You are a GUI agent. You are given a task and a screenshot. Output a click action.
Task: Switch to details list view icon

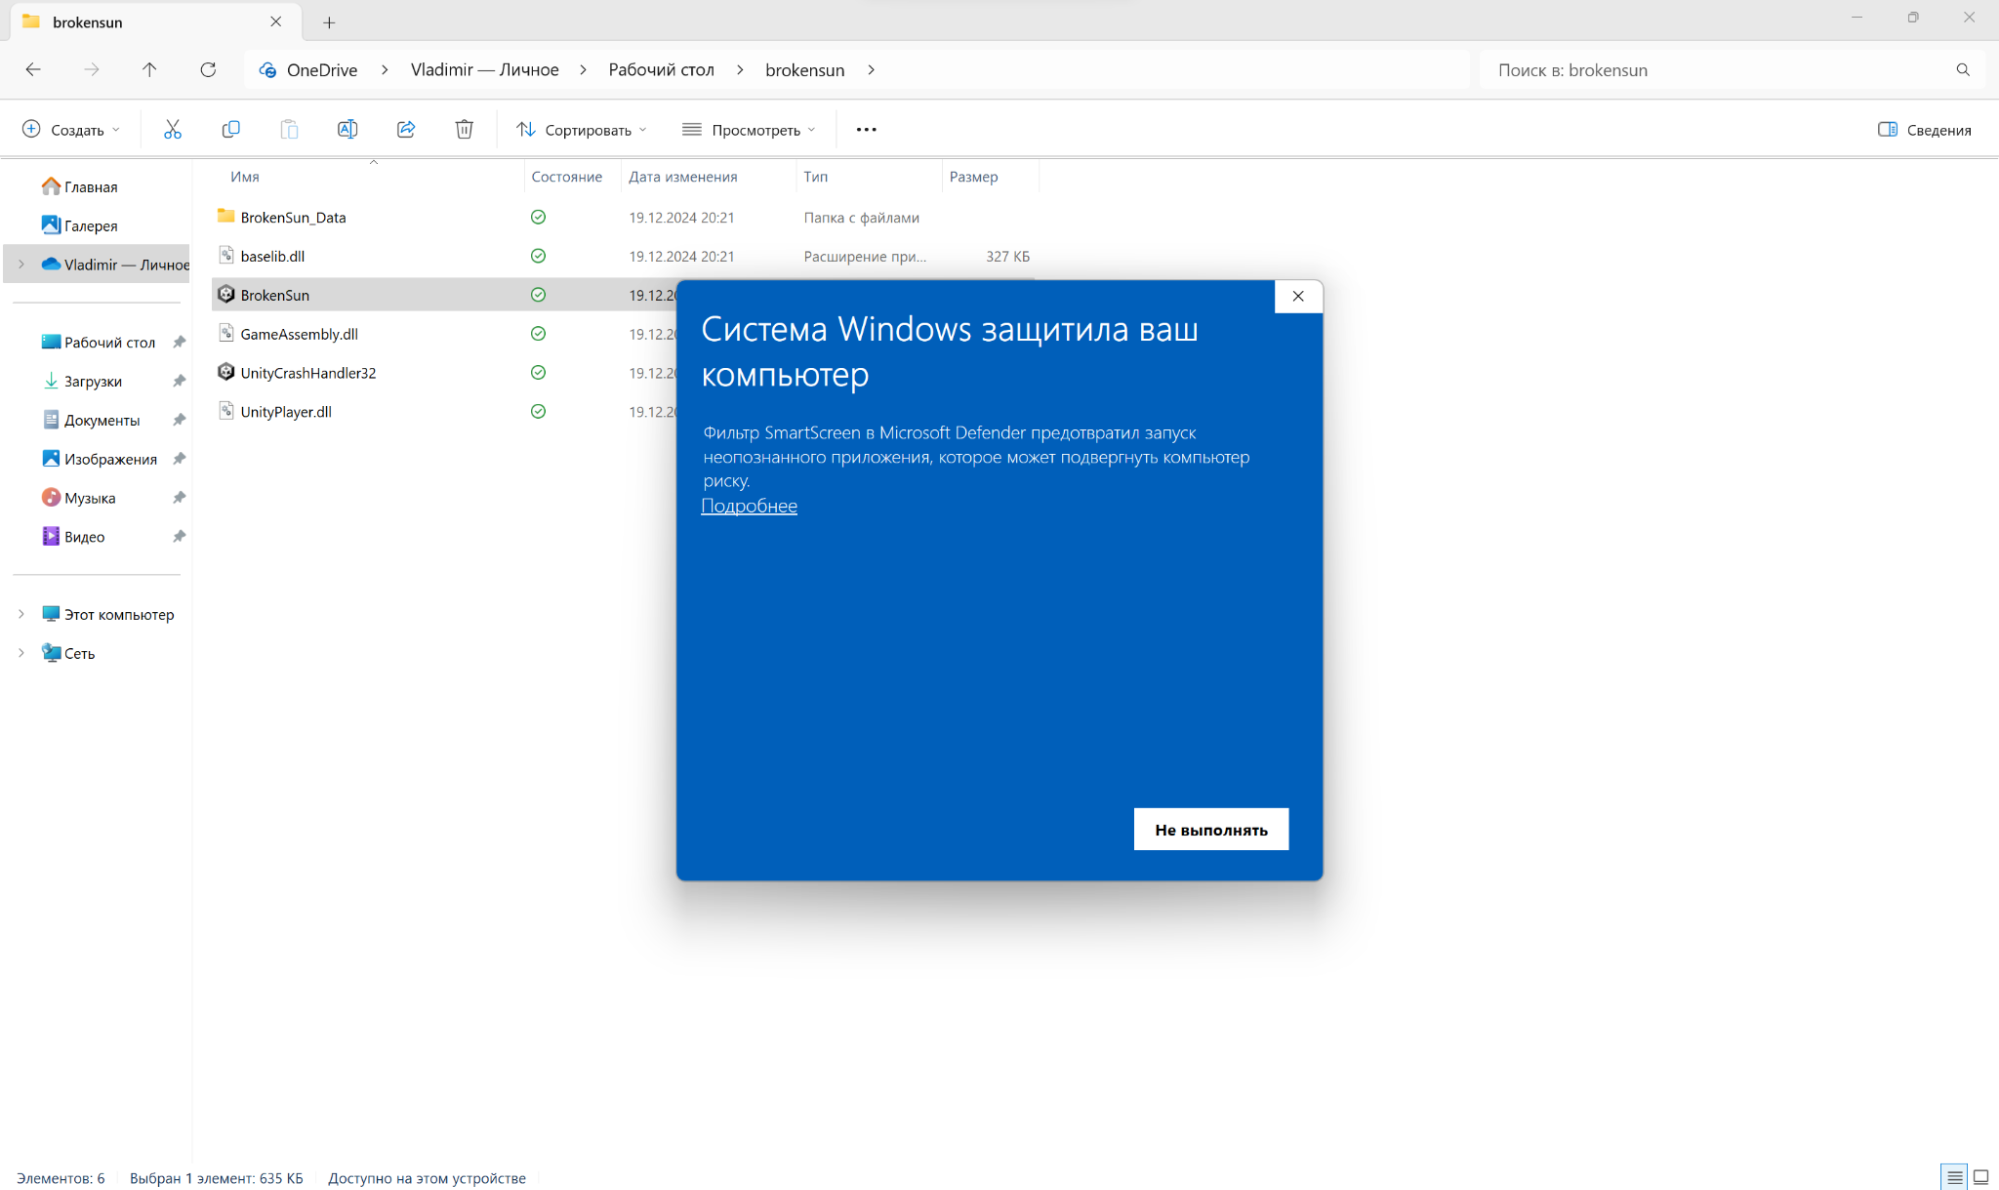1954,1177
